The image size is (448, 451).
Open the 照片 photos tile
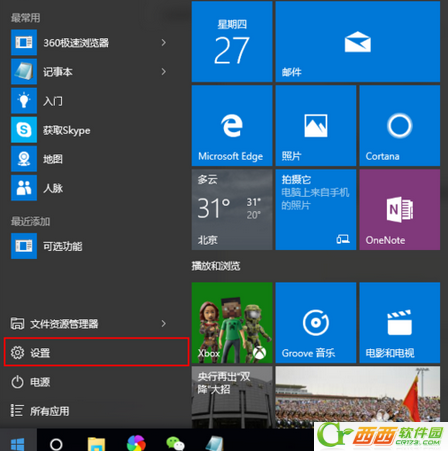pos(316,126)
